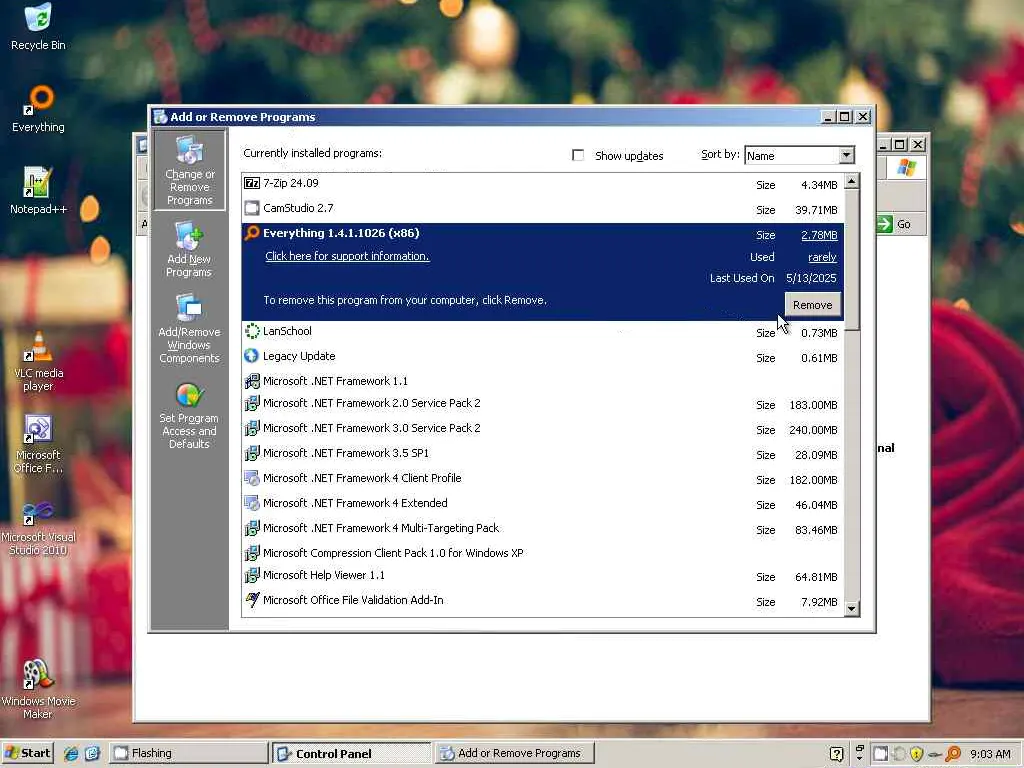Viewport: 1024px width, 768px height.
Task: Select Microsoft .NET Framework 3.0 Service Pack 2
Action: click(x=542, y=428)
